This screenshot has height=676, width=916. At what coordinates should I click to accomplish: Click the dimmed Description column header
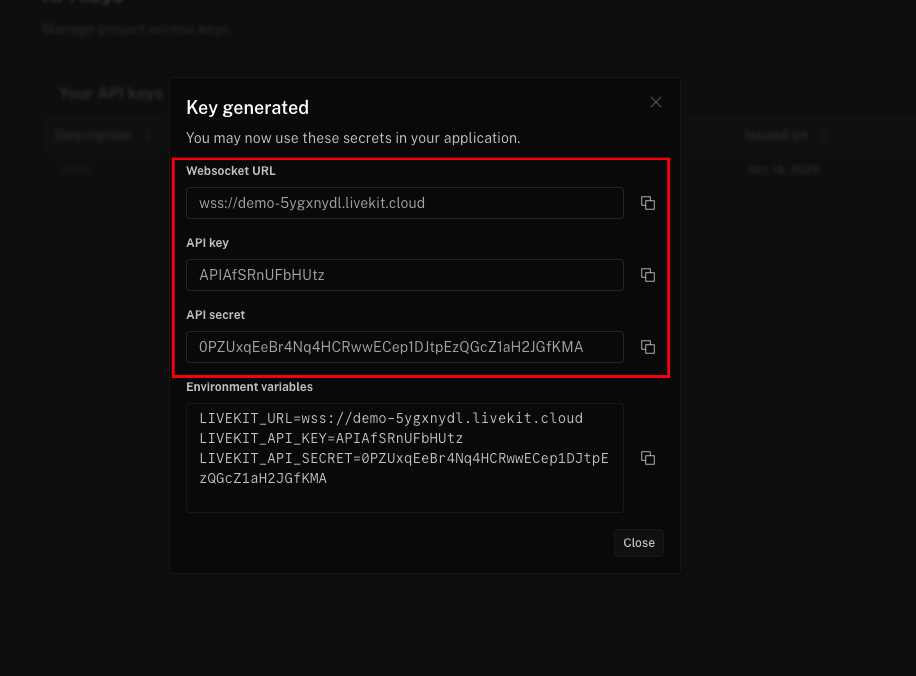[x=93, y=134]
